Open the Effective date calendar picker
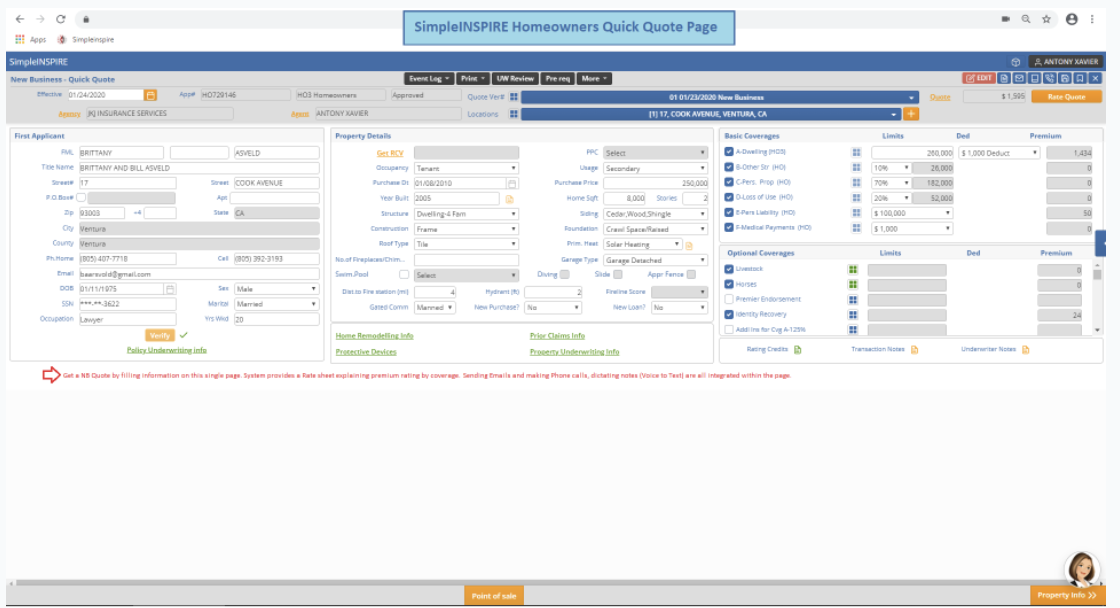 point(151,95)
